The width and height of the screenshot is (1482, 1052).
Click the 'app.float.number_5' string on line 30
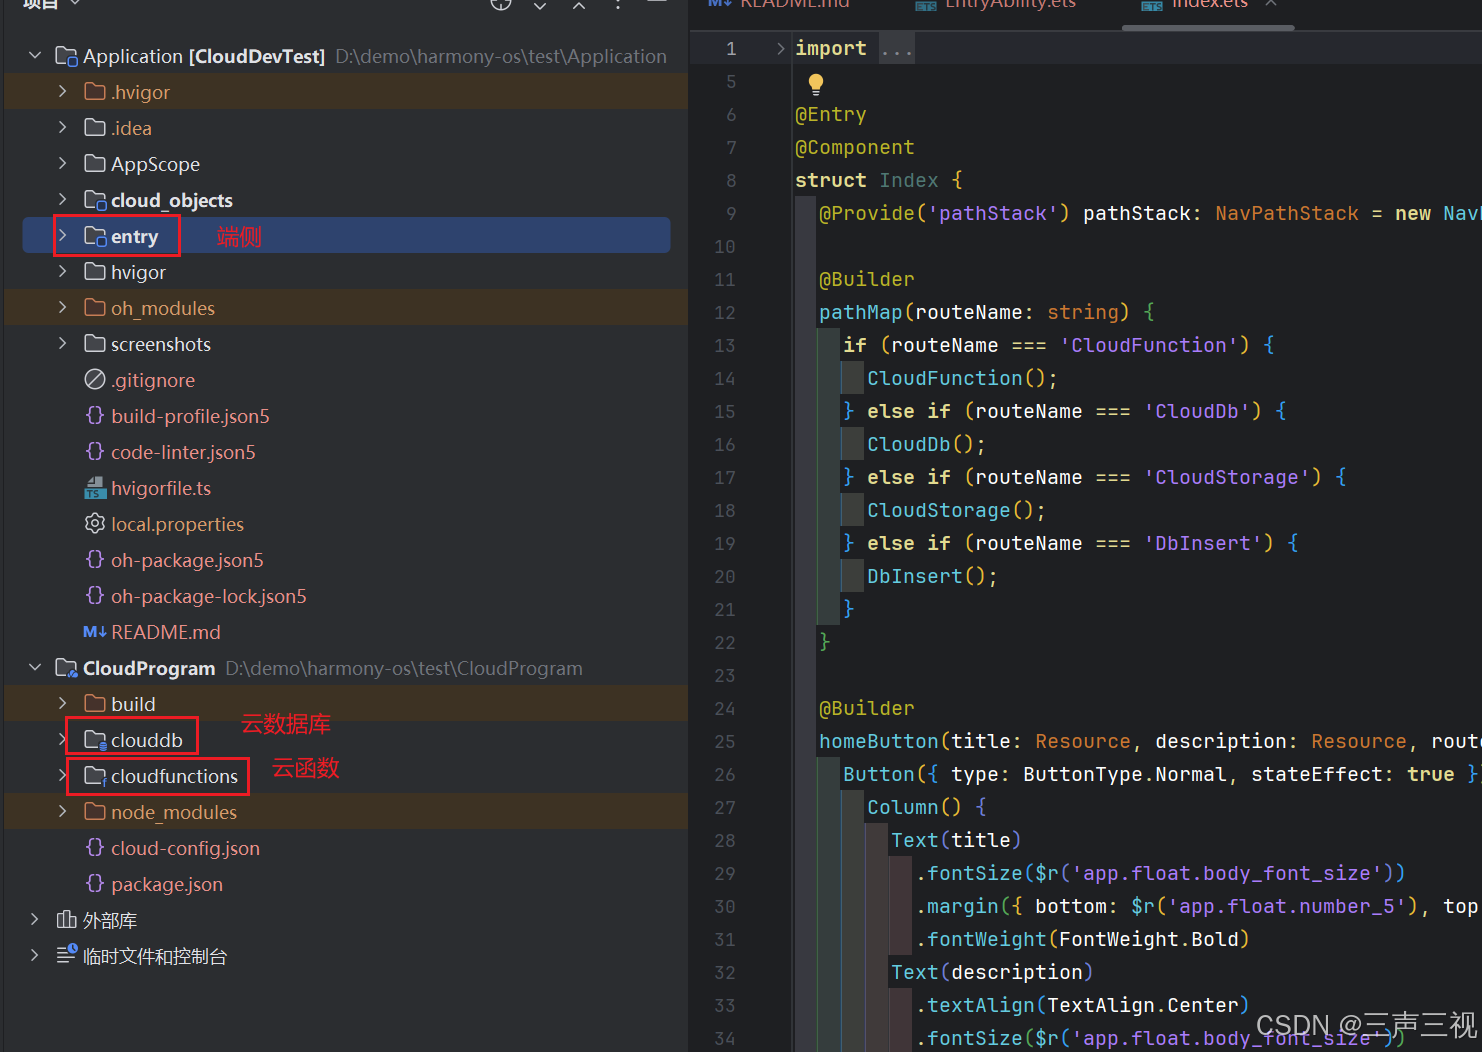[1287, 906]
